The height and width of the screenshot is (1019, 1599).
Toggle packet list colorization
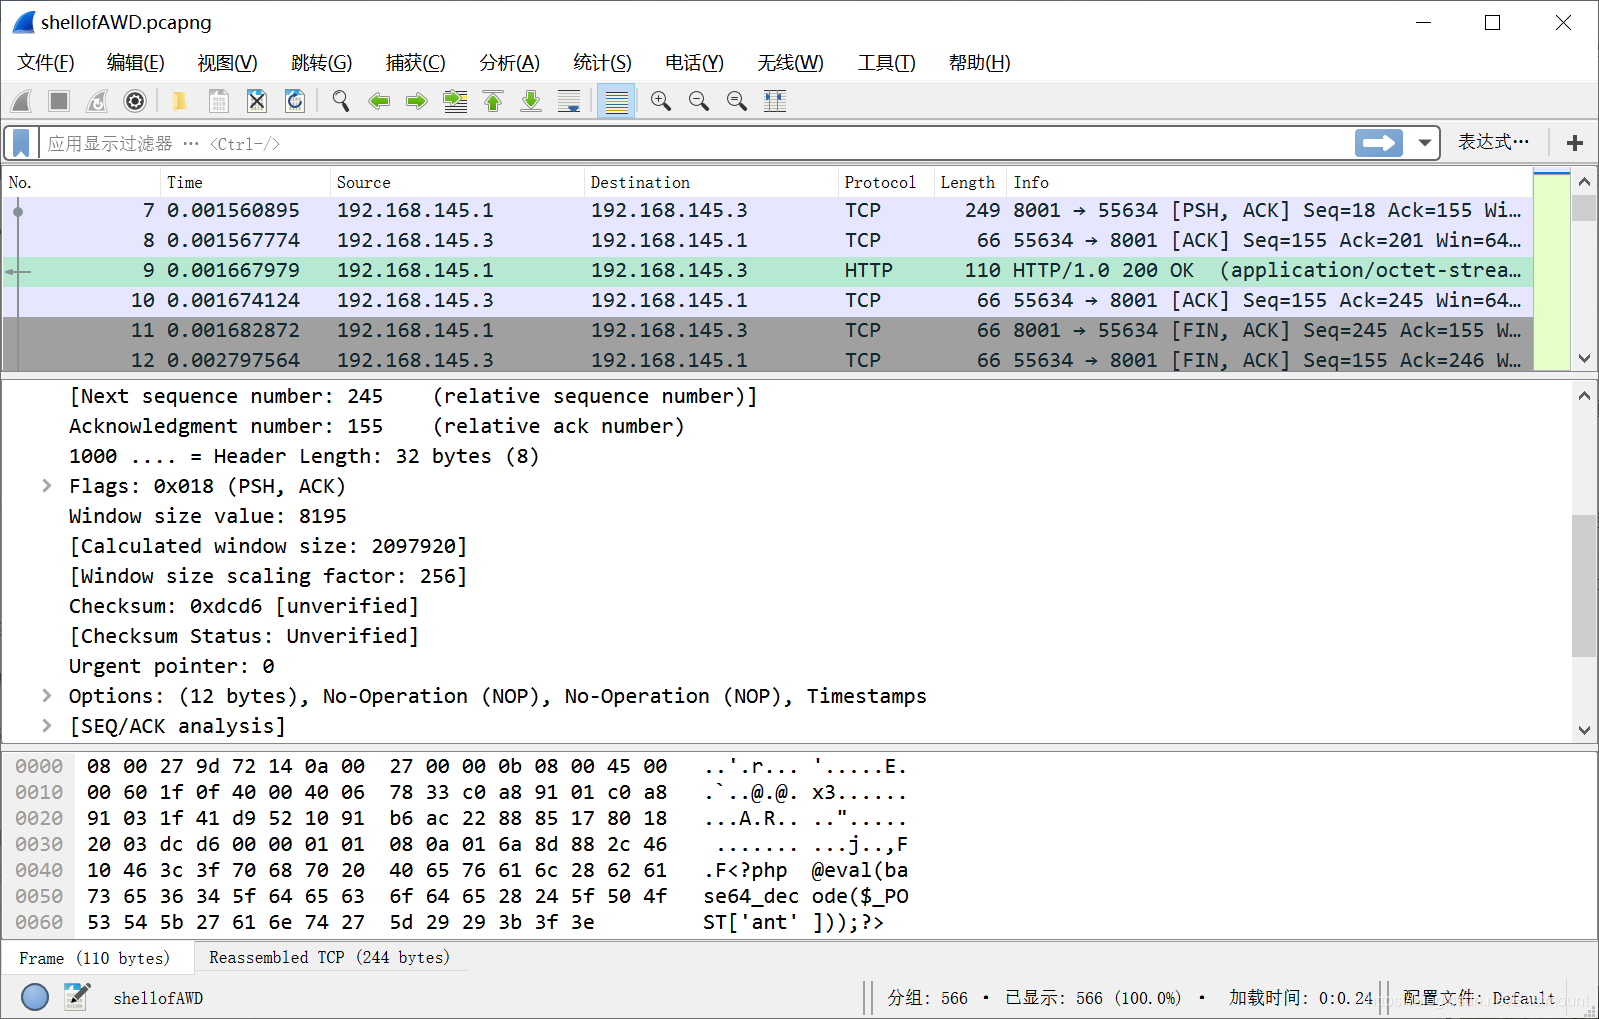pos(617,101)
